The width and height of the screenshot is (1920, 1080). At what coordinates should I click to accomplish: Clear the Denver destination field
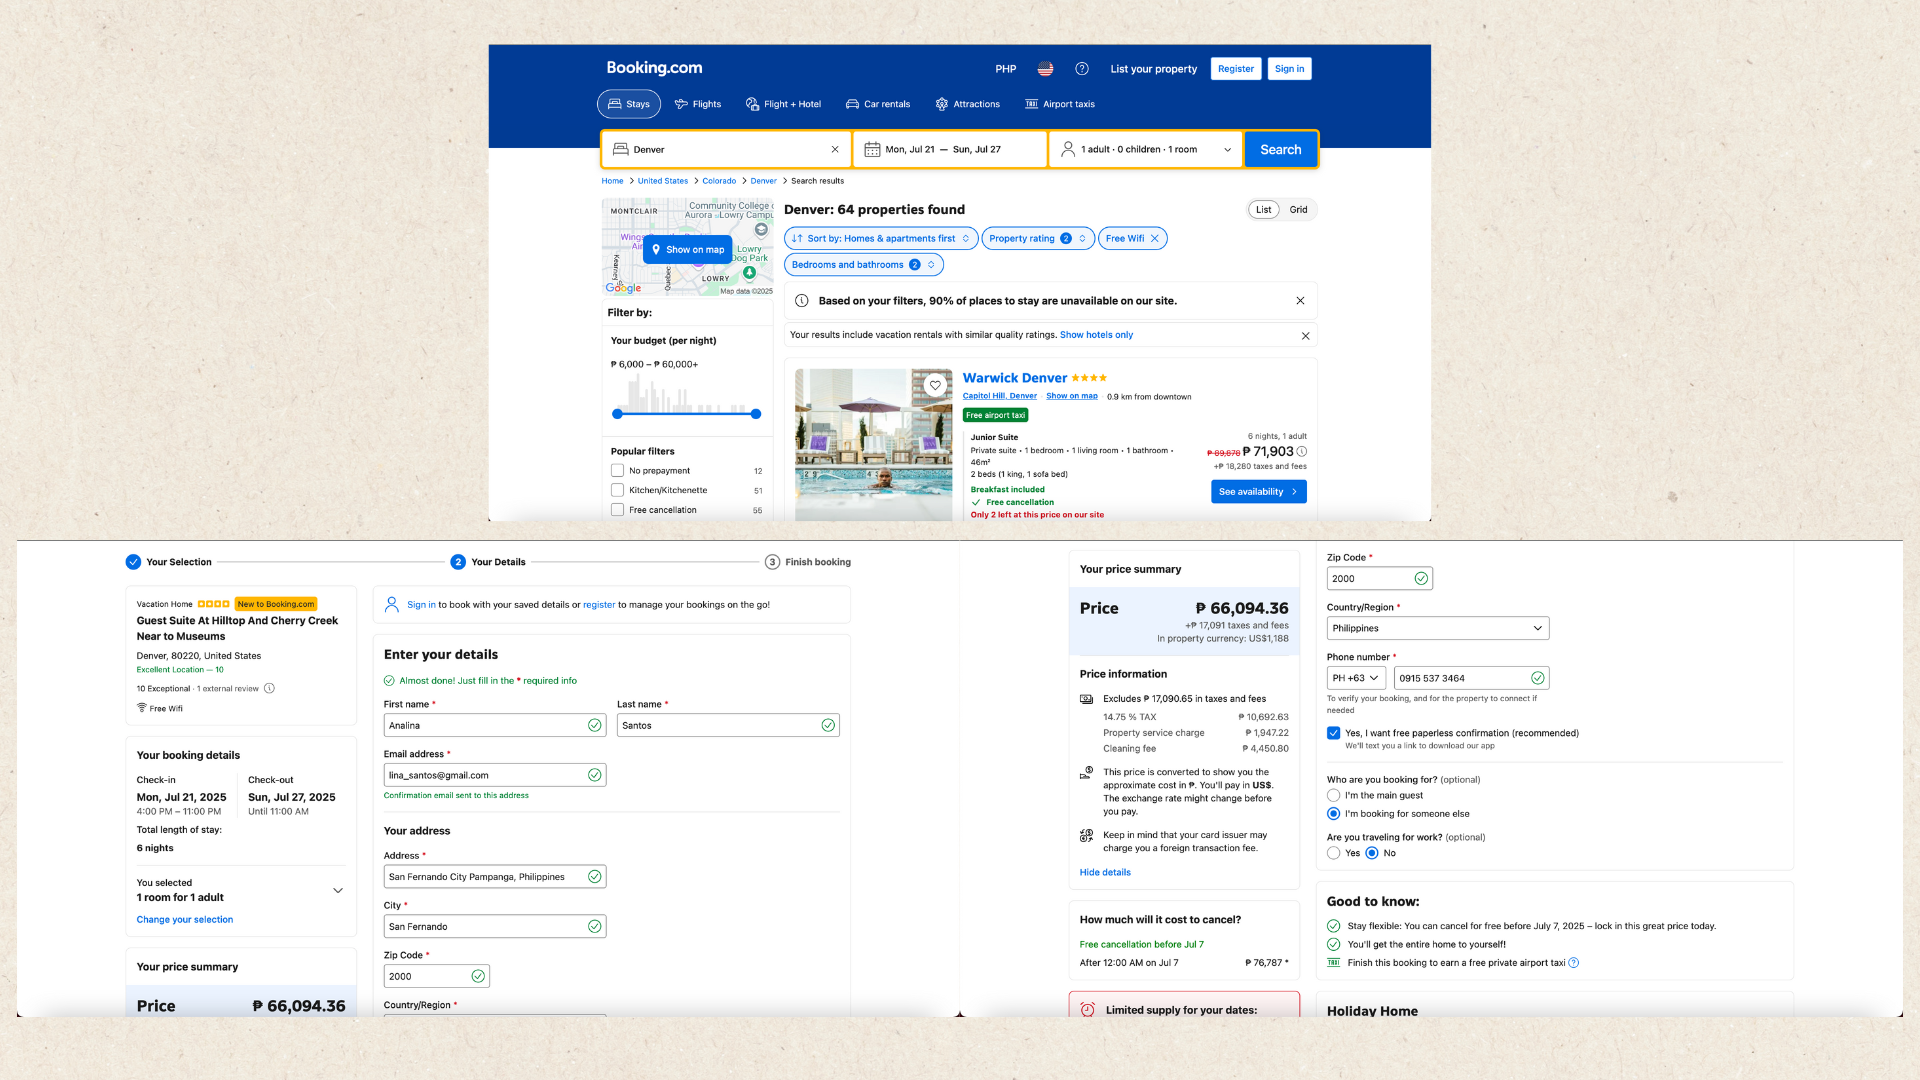tap(835, 149)
